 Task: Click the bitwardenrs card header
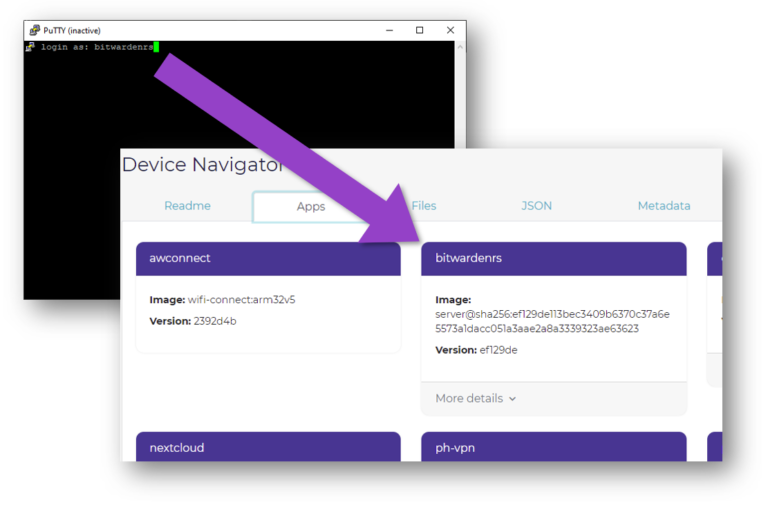click(x=554, y=258)
